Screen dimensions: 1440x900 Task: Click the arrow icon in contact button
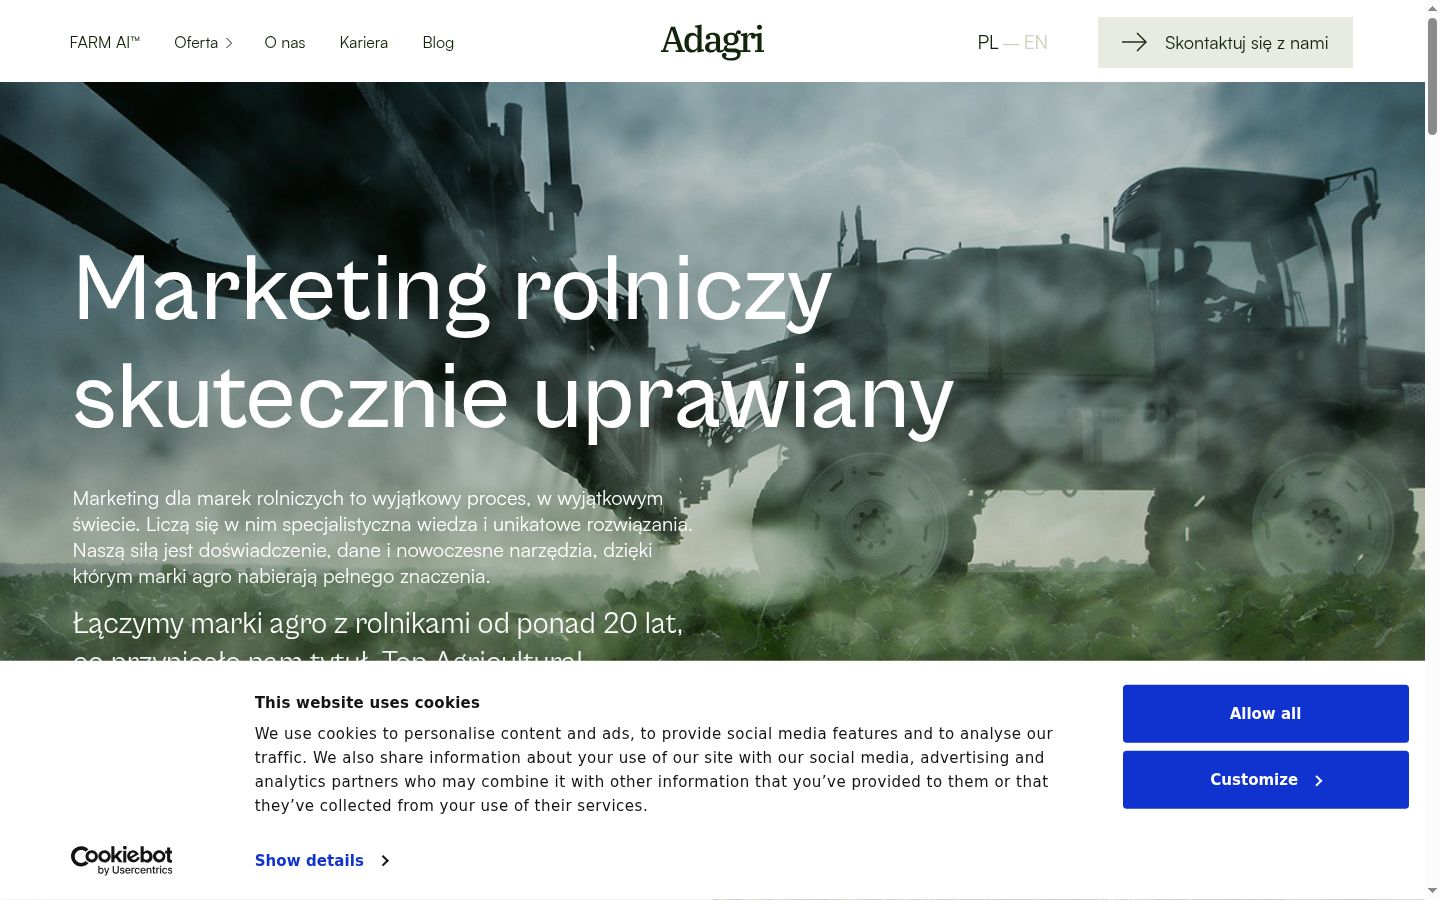tap(1134, 42)
